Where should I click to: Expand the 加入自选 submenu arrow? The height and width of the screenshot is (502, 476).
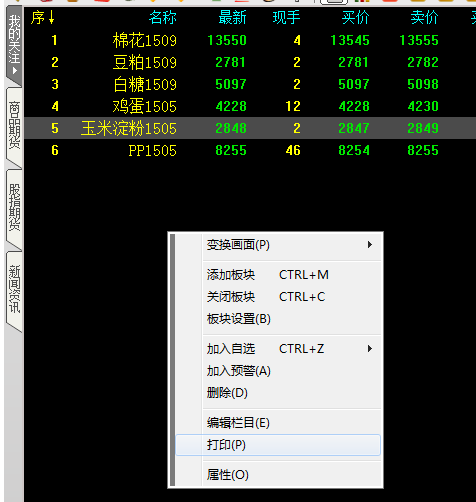click(x=370, y=349)
